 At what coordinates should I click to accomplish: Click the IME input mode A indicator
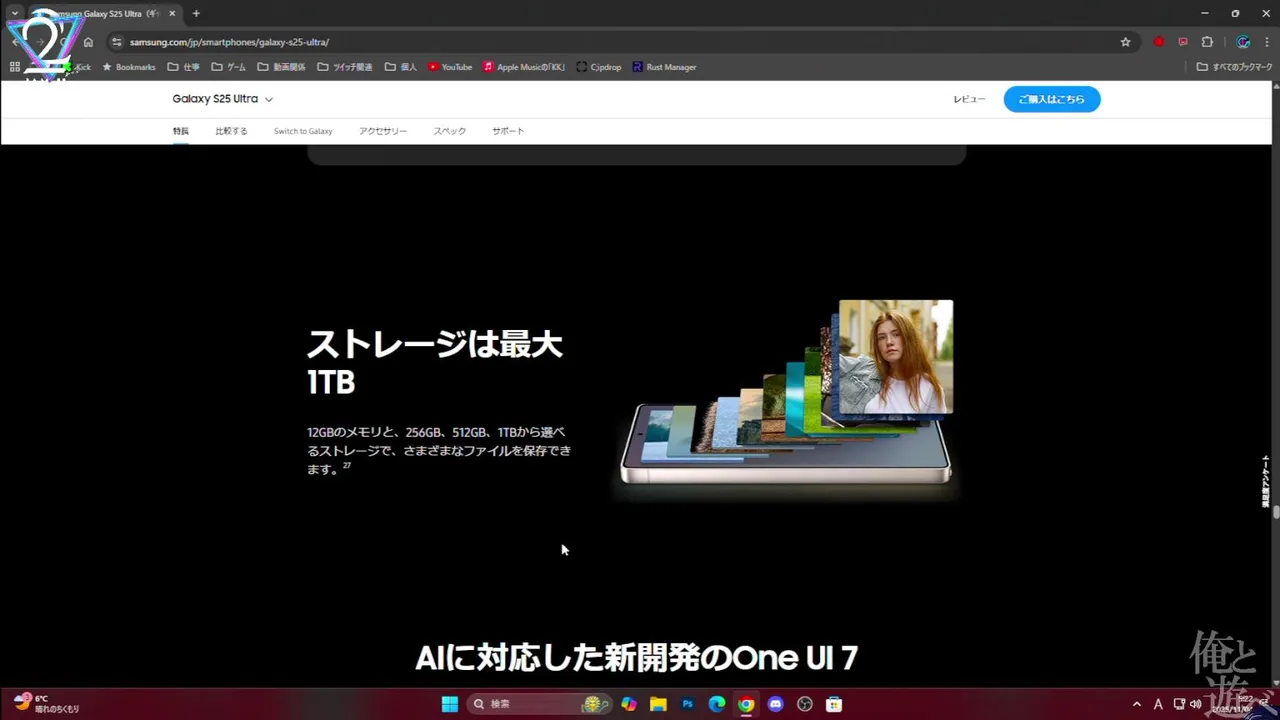pyautogui.click(x=1158, y=704)
